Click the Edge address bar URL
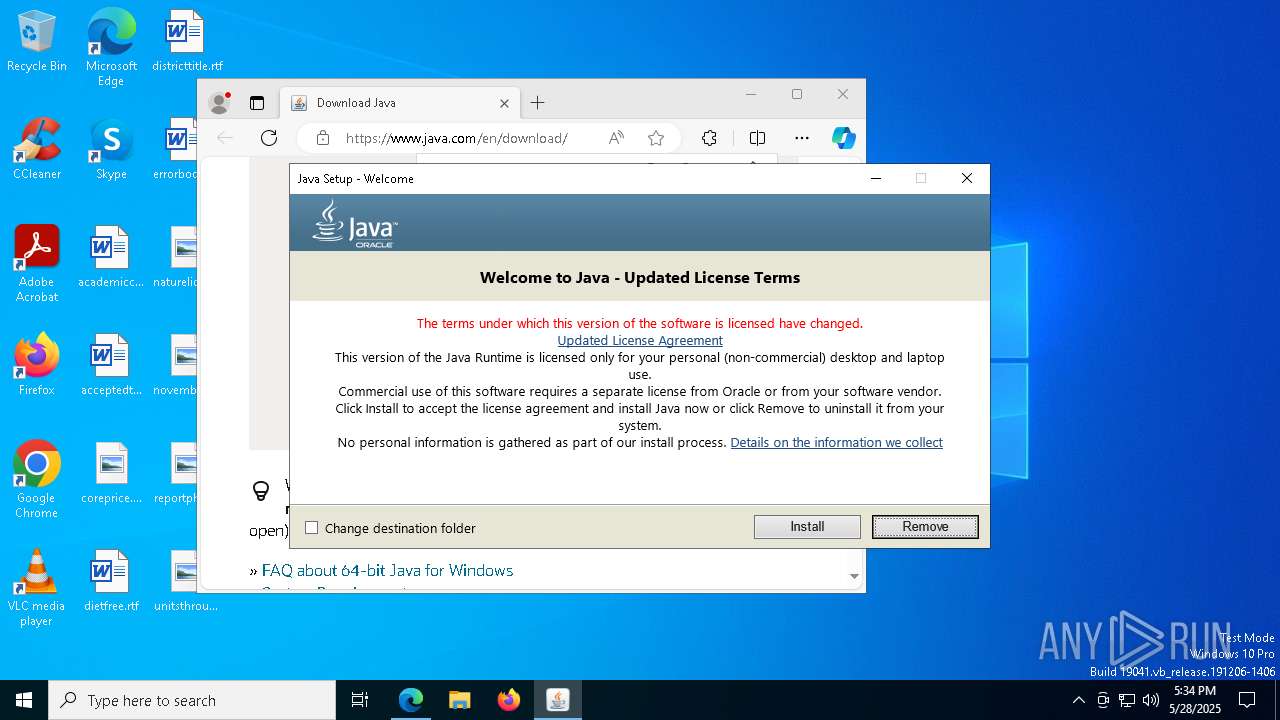Screen dimensions: 1280x720 click(457, 138)
